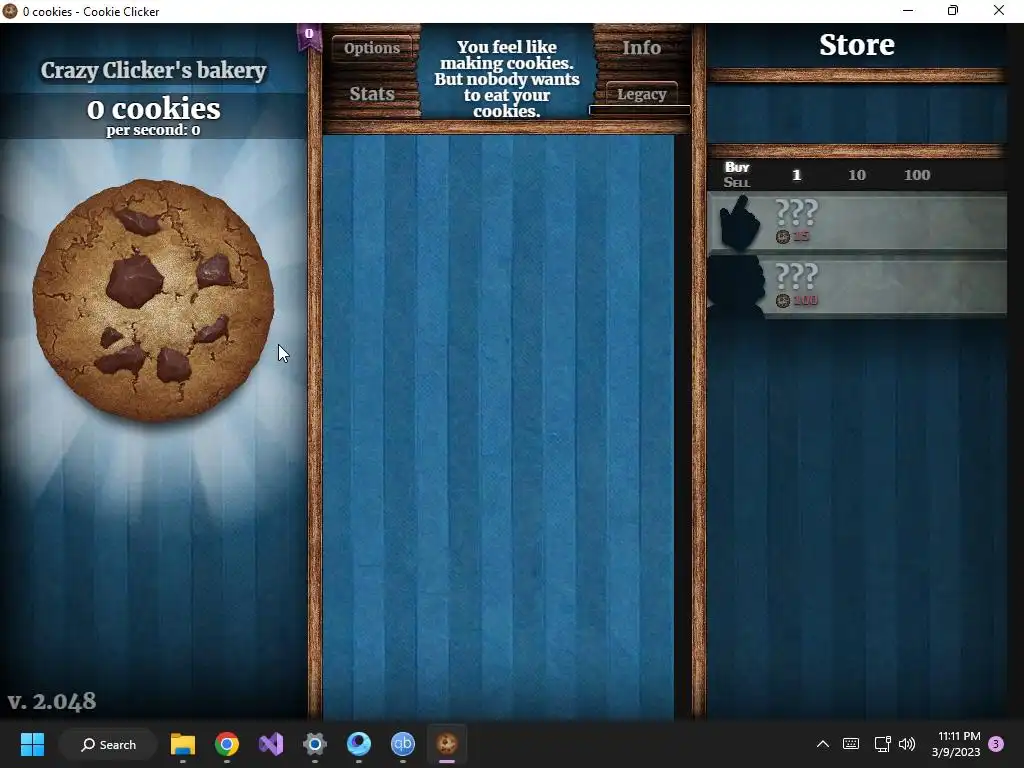Open the Stats panel
The image size is (1024, 768).
[372, 93]
